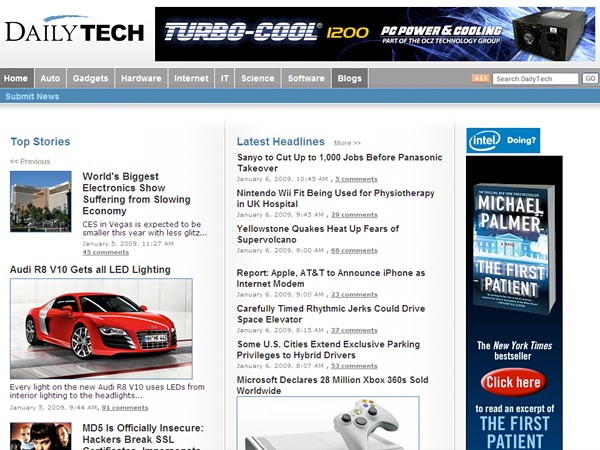Open Rhythmic Jerks Space Elevator headline
Screen dimensions: 600x450
click(331, 314)
